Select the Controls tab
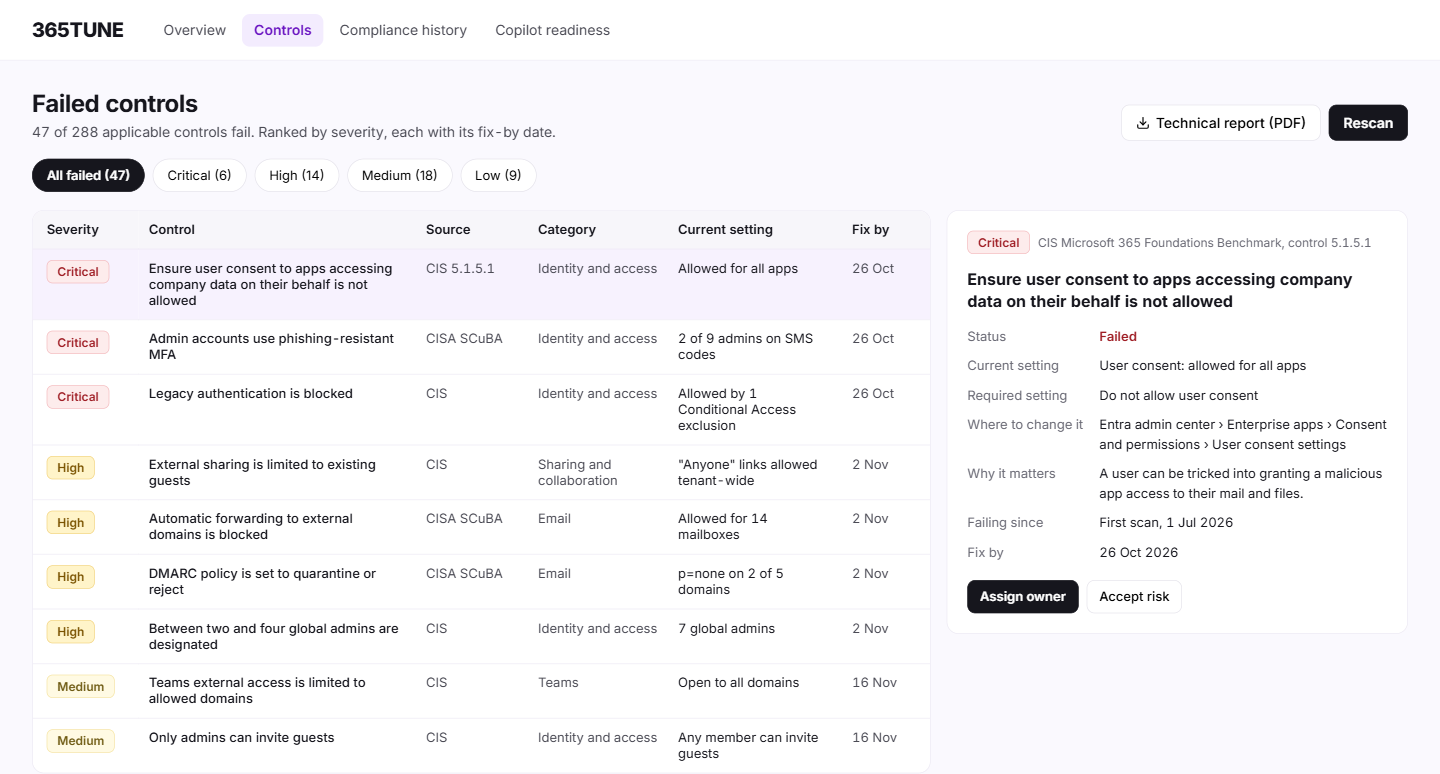Viewport: 1440px width, 774px height. click(283, 30)
